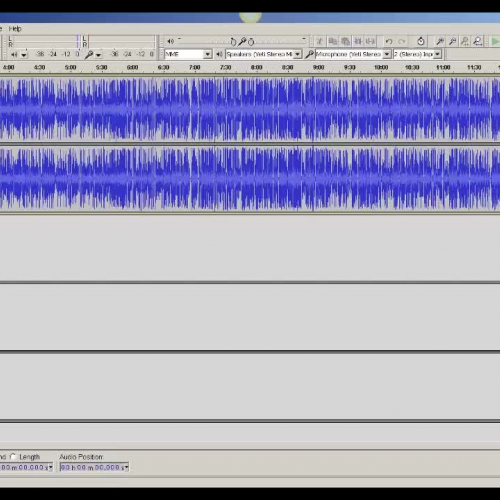Click the Silence audio icon
Viewport: 500px width, 500px height.
click(370, 41)
